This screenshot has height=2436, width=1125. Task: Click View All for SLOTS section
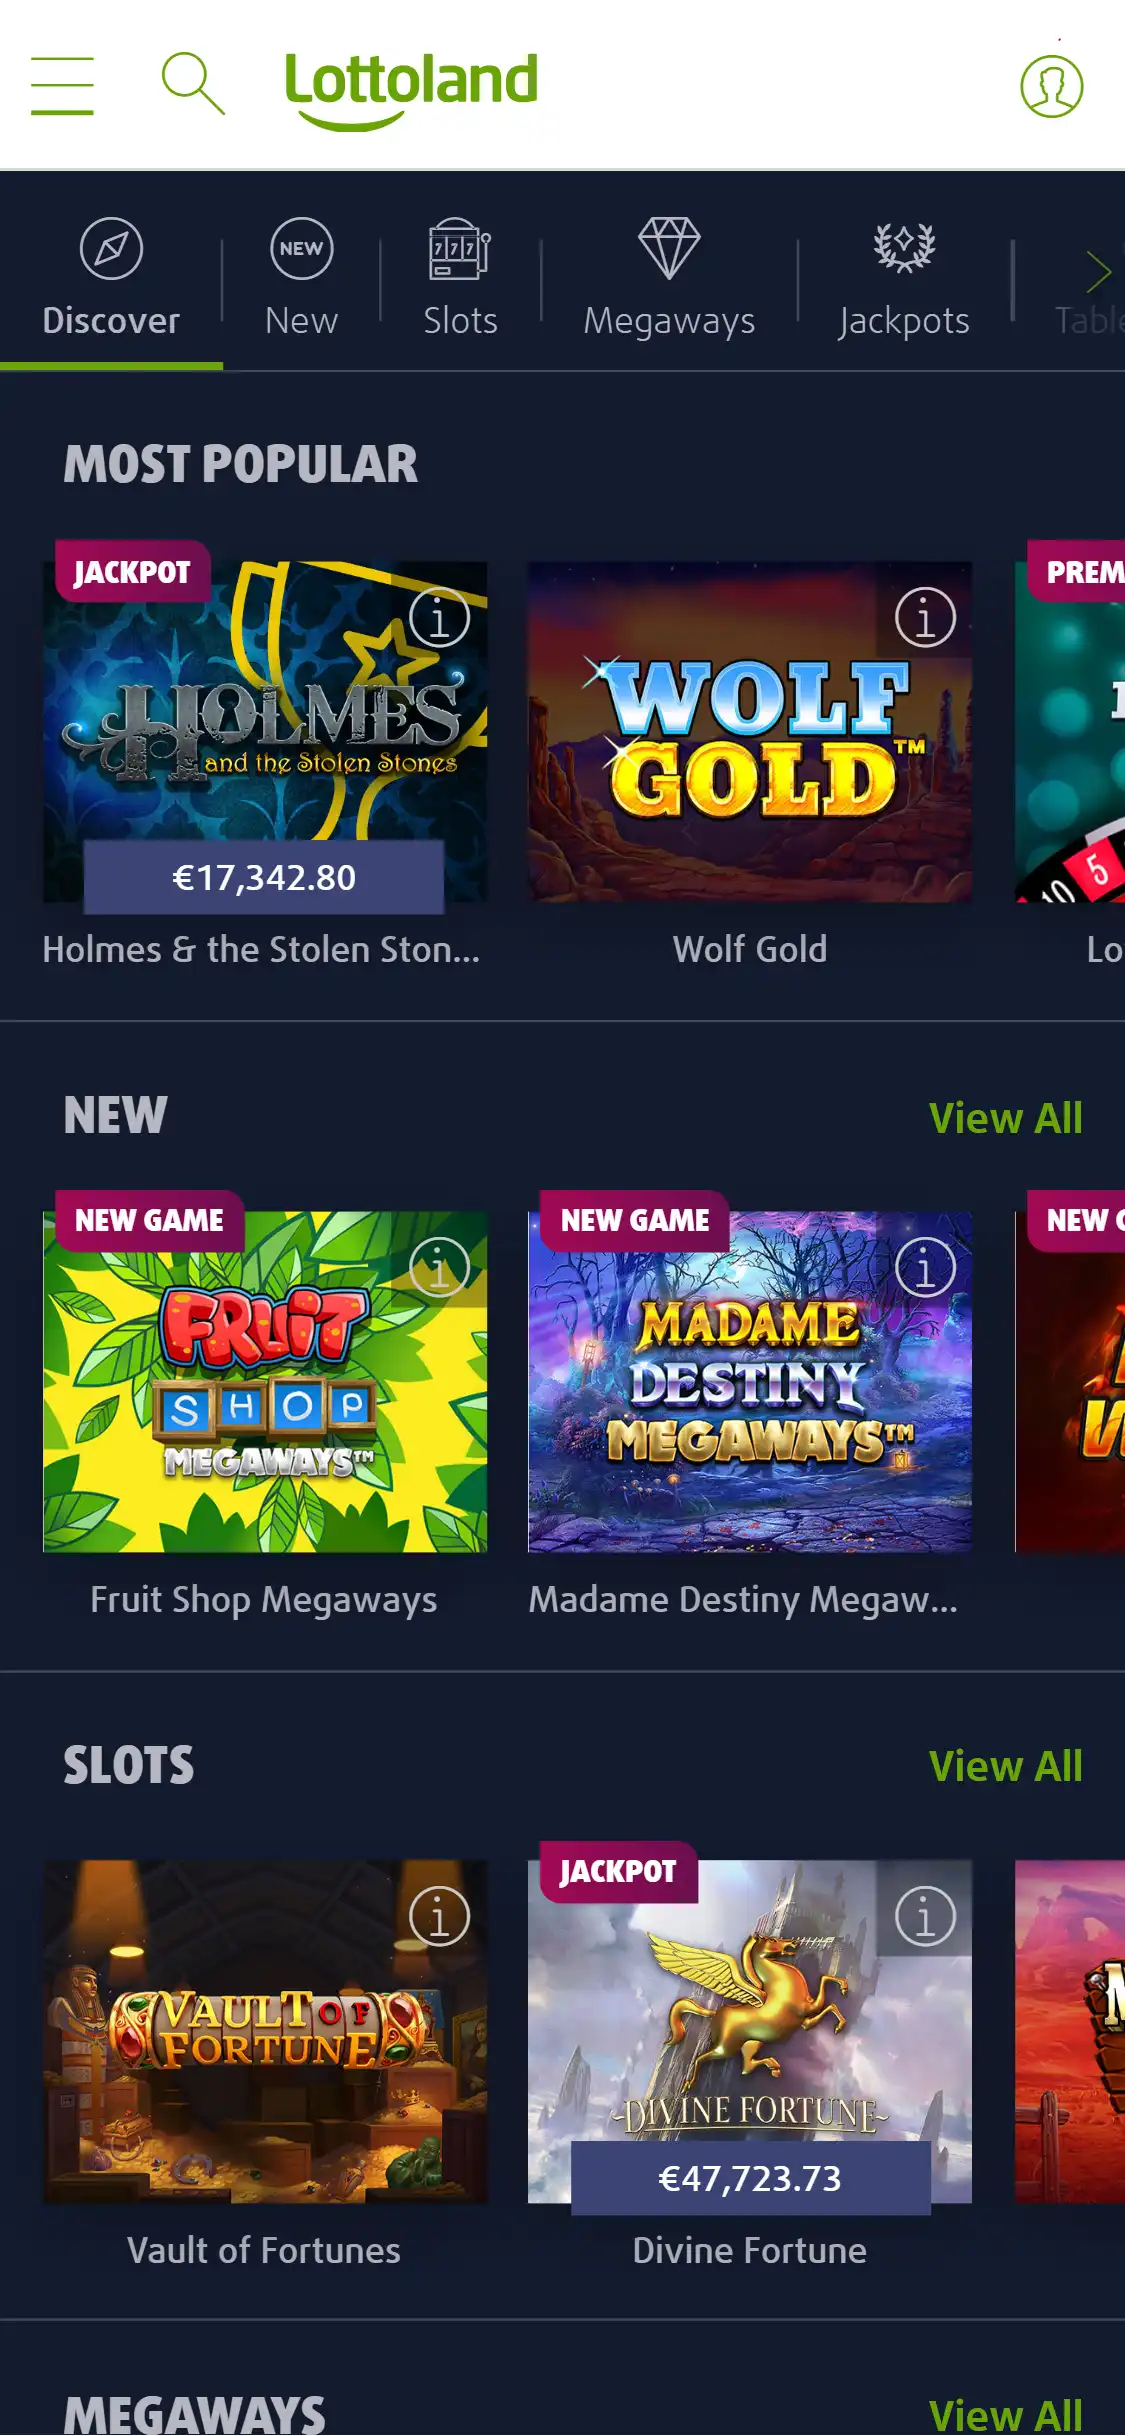1005,1766
